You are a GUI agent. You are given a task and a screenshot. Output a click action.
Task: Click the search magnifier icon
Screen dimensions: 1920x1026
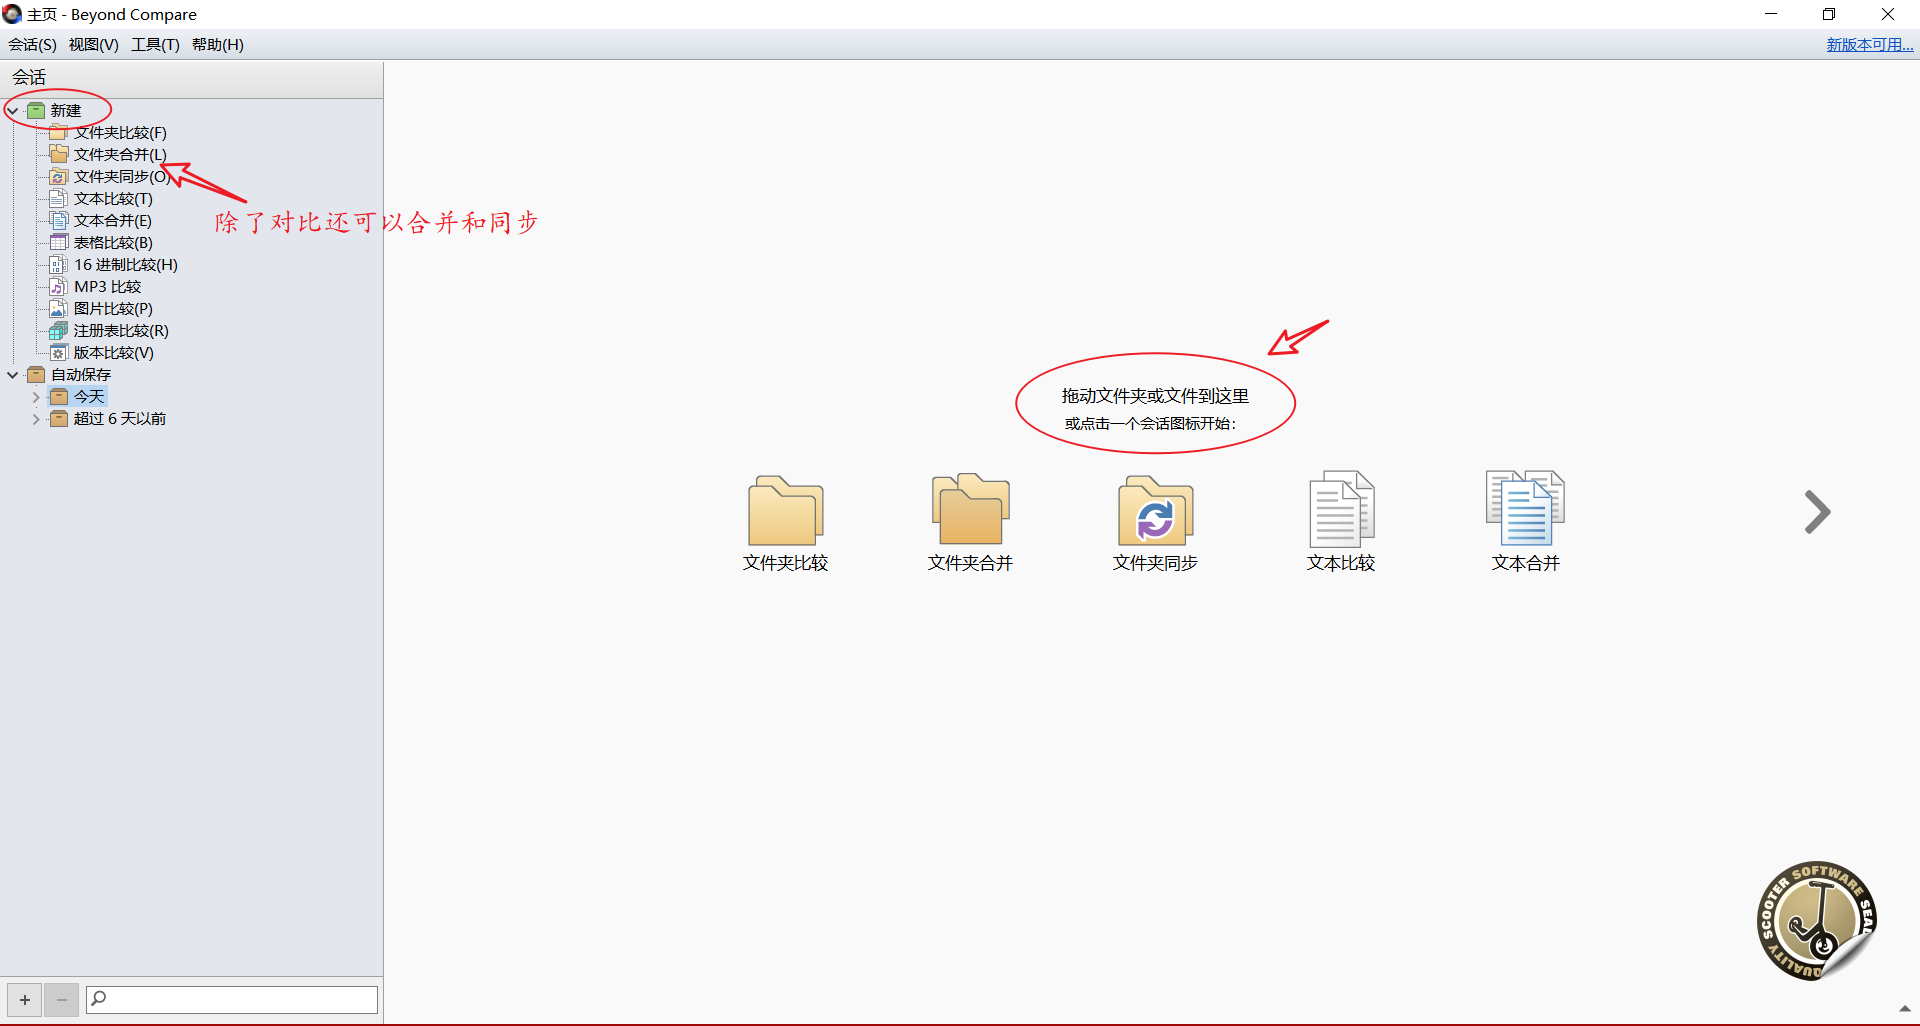[98, 998]
